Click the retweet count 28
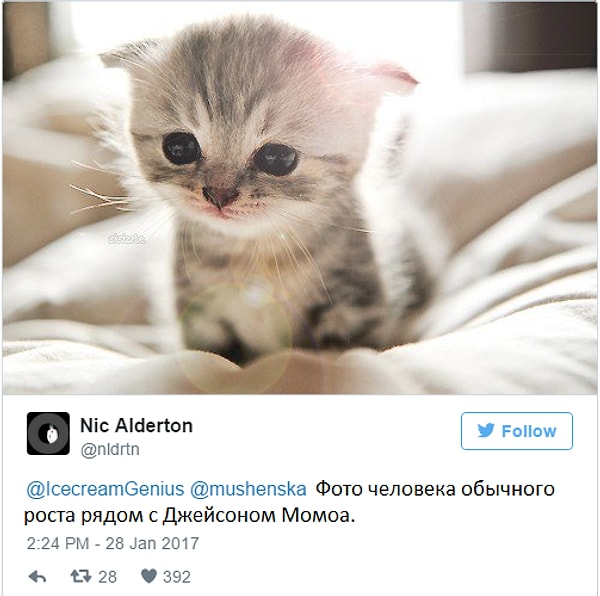The height and width of the screenshot is (596, 600). 108,577
